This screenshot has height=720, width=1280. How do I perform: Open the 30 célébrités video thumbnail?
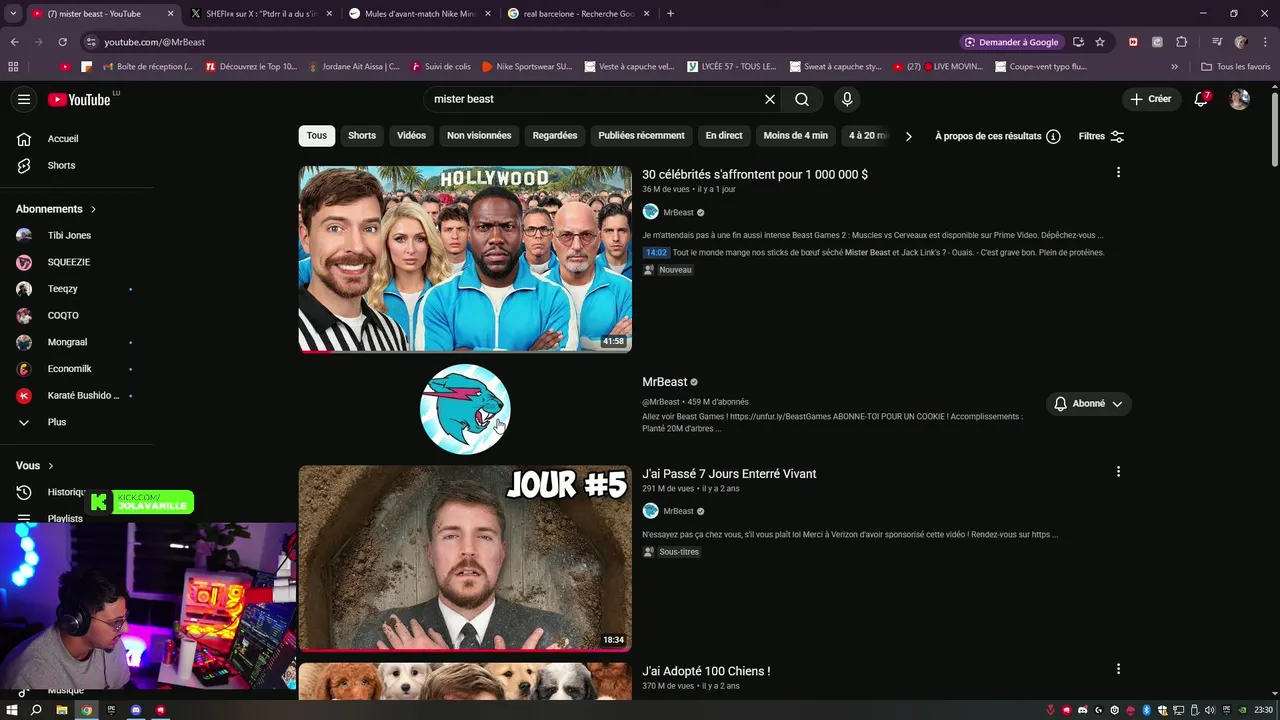click(x=465, y=259)
